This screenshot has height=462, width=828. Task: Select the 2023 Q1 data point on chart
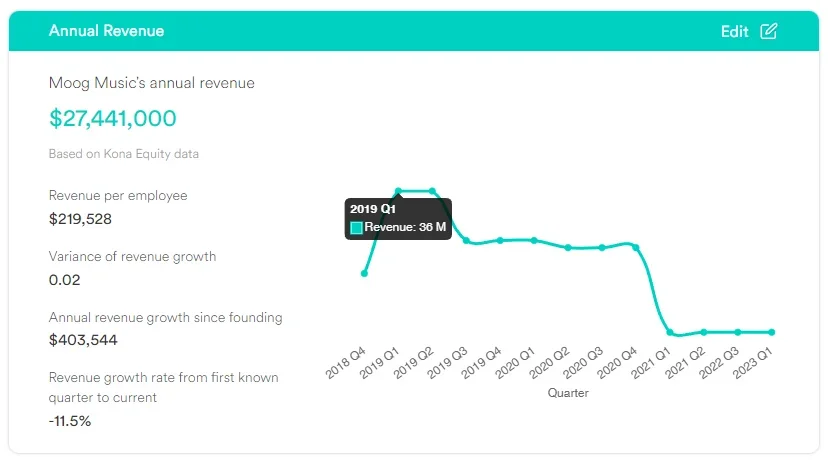772,332
